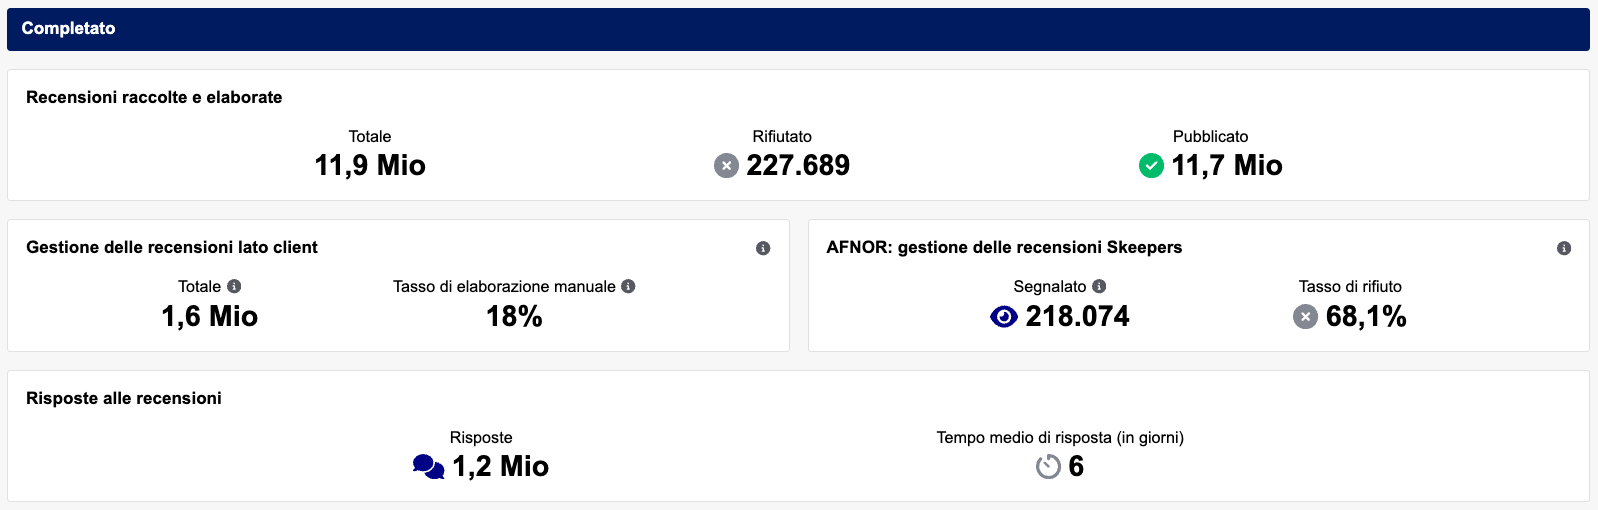Click the info icon in the Gestione recensioni lato client card corner
The width and height of the screenshot is (1598, 510).
tap(763, 248)
